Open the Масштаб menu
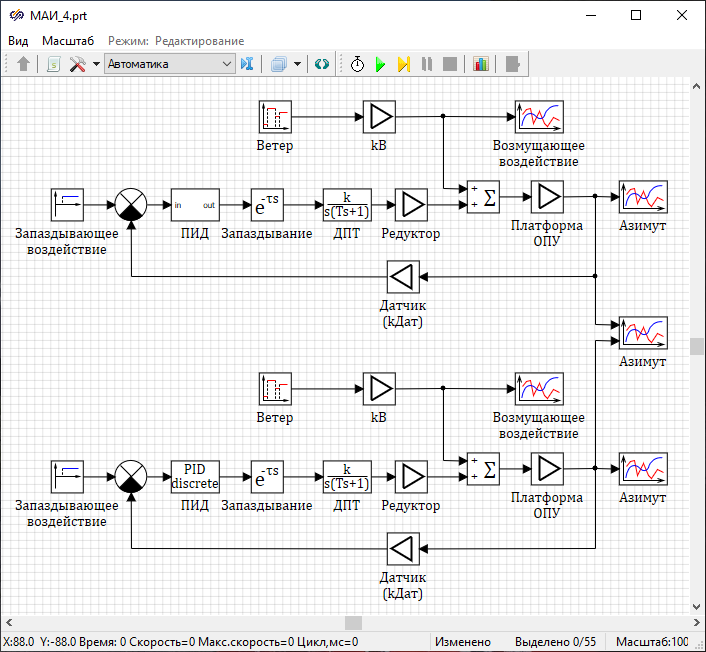This screenshot has height=652, width=706. tap(68, 41)
